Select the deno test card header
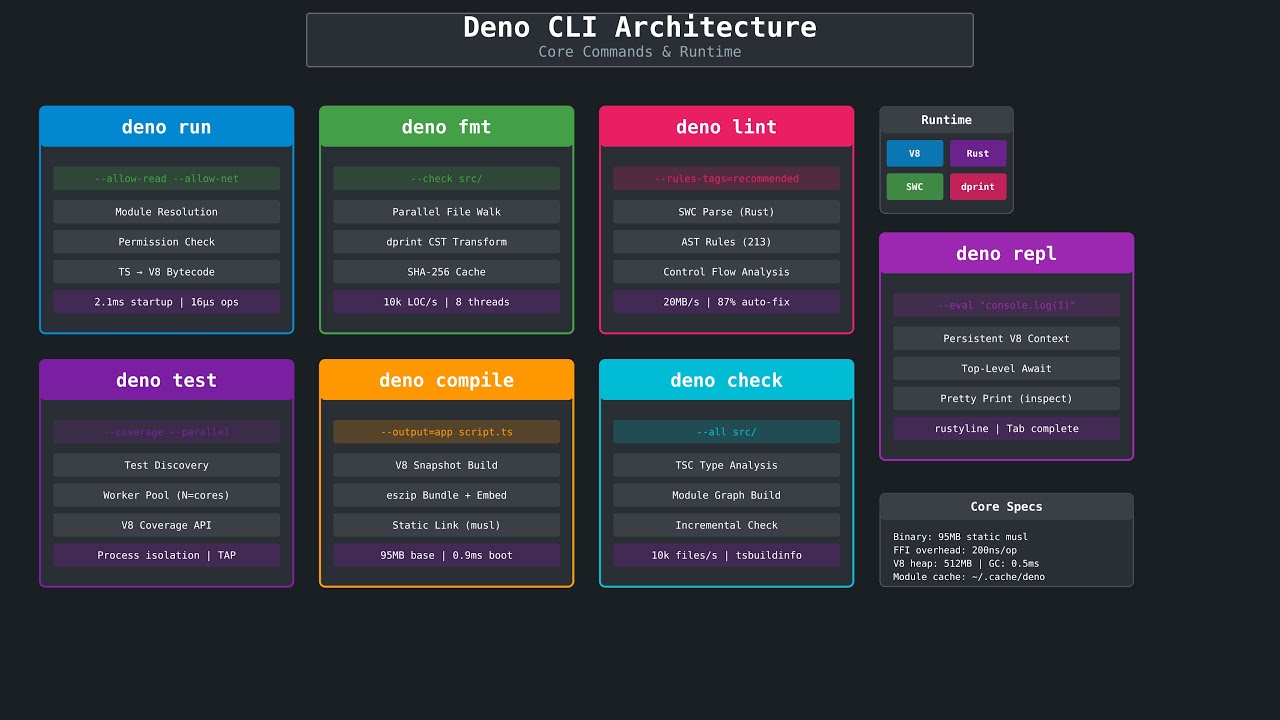Screen dimensions: 1280x720 click(167, 380)
